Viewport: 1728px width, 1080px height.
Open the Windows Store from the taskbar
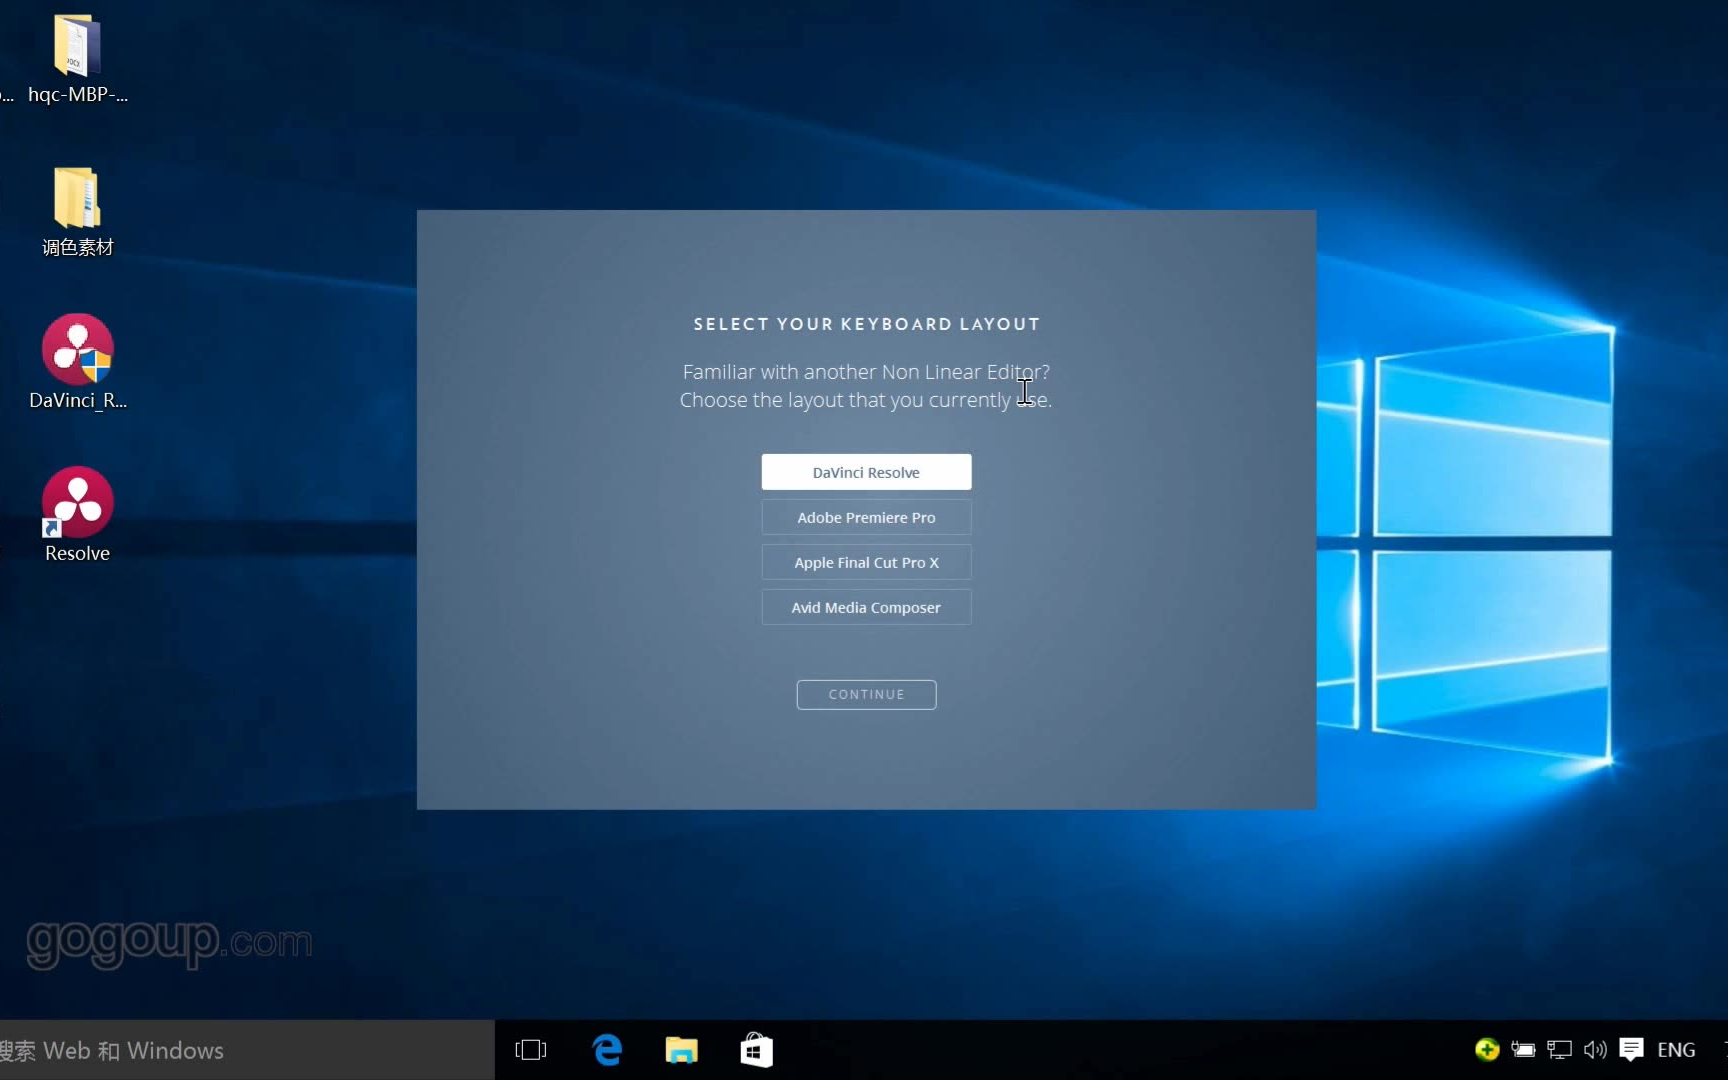pyautogui.click(x=756, y=1050)
